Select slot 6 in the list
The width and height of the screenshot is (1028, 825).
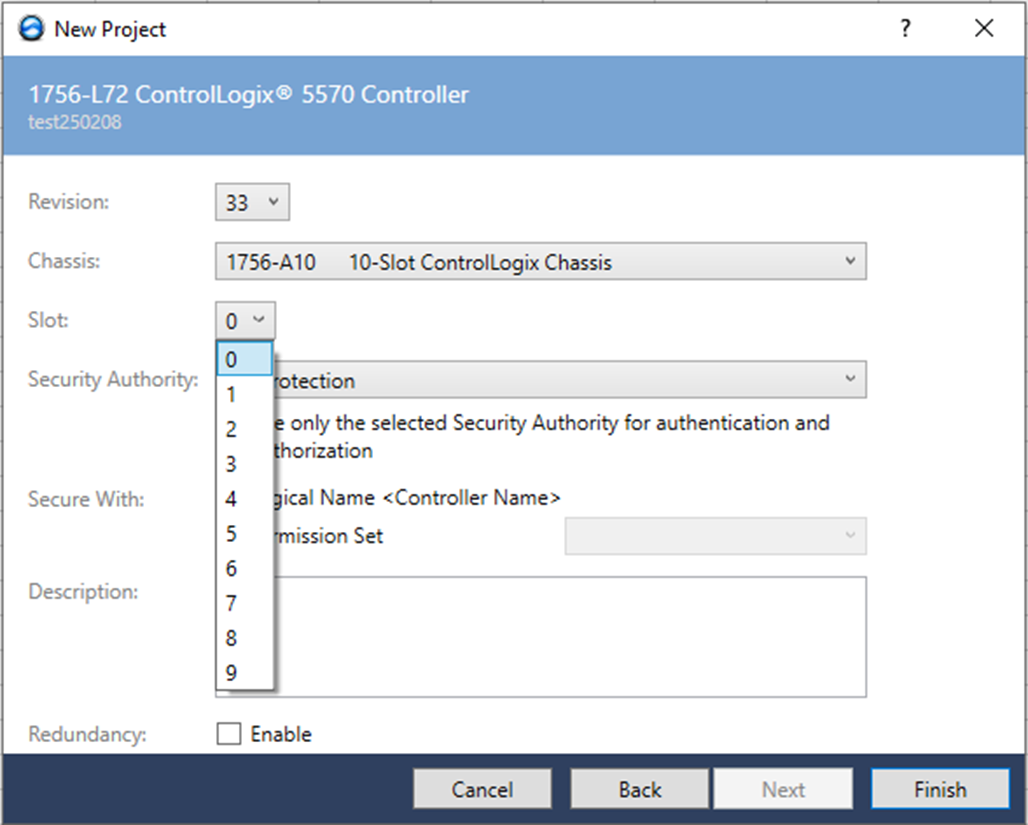tap(245, 568)
